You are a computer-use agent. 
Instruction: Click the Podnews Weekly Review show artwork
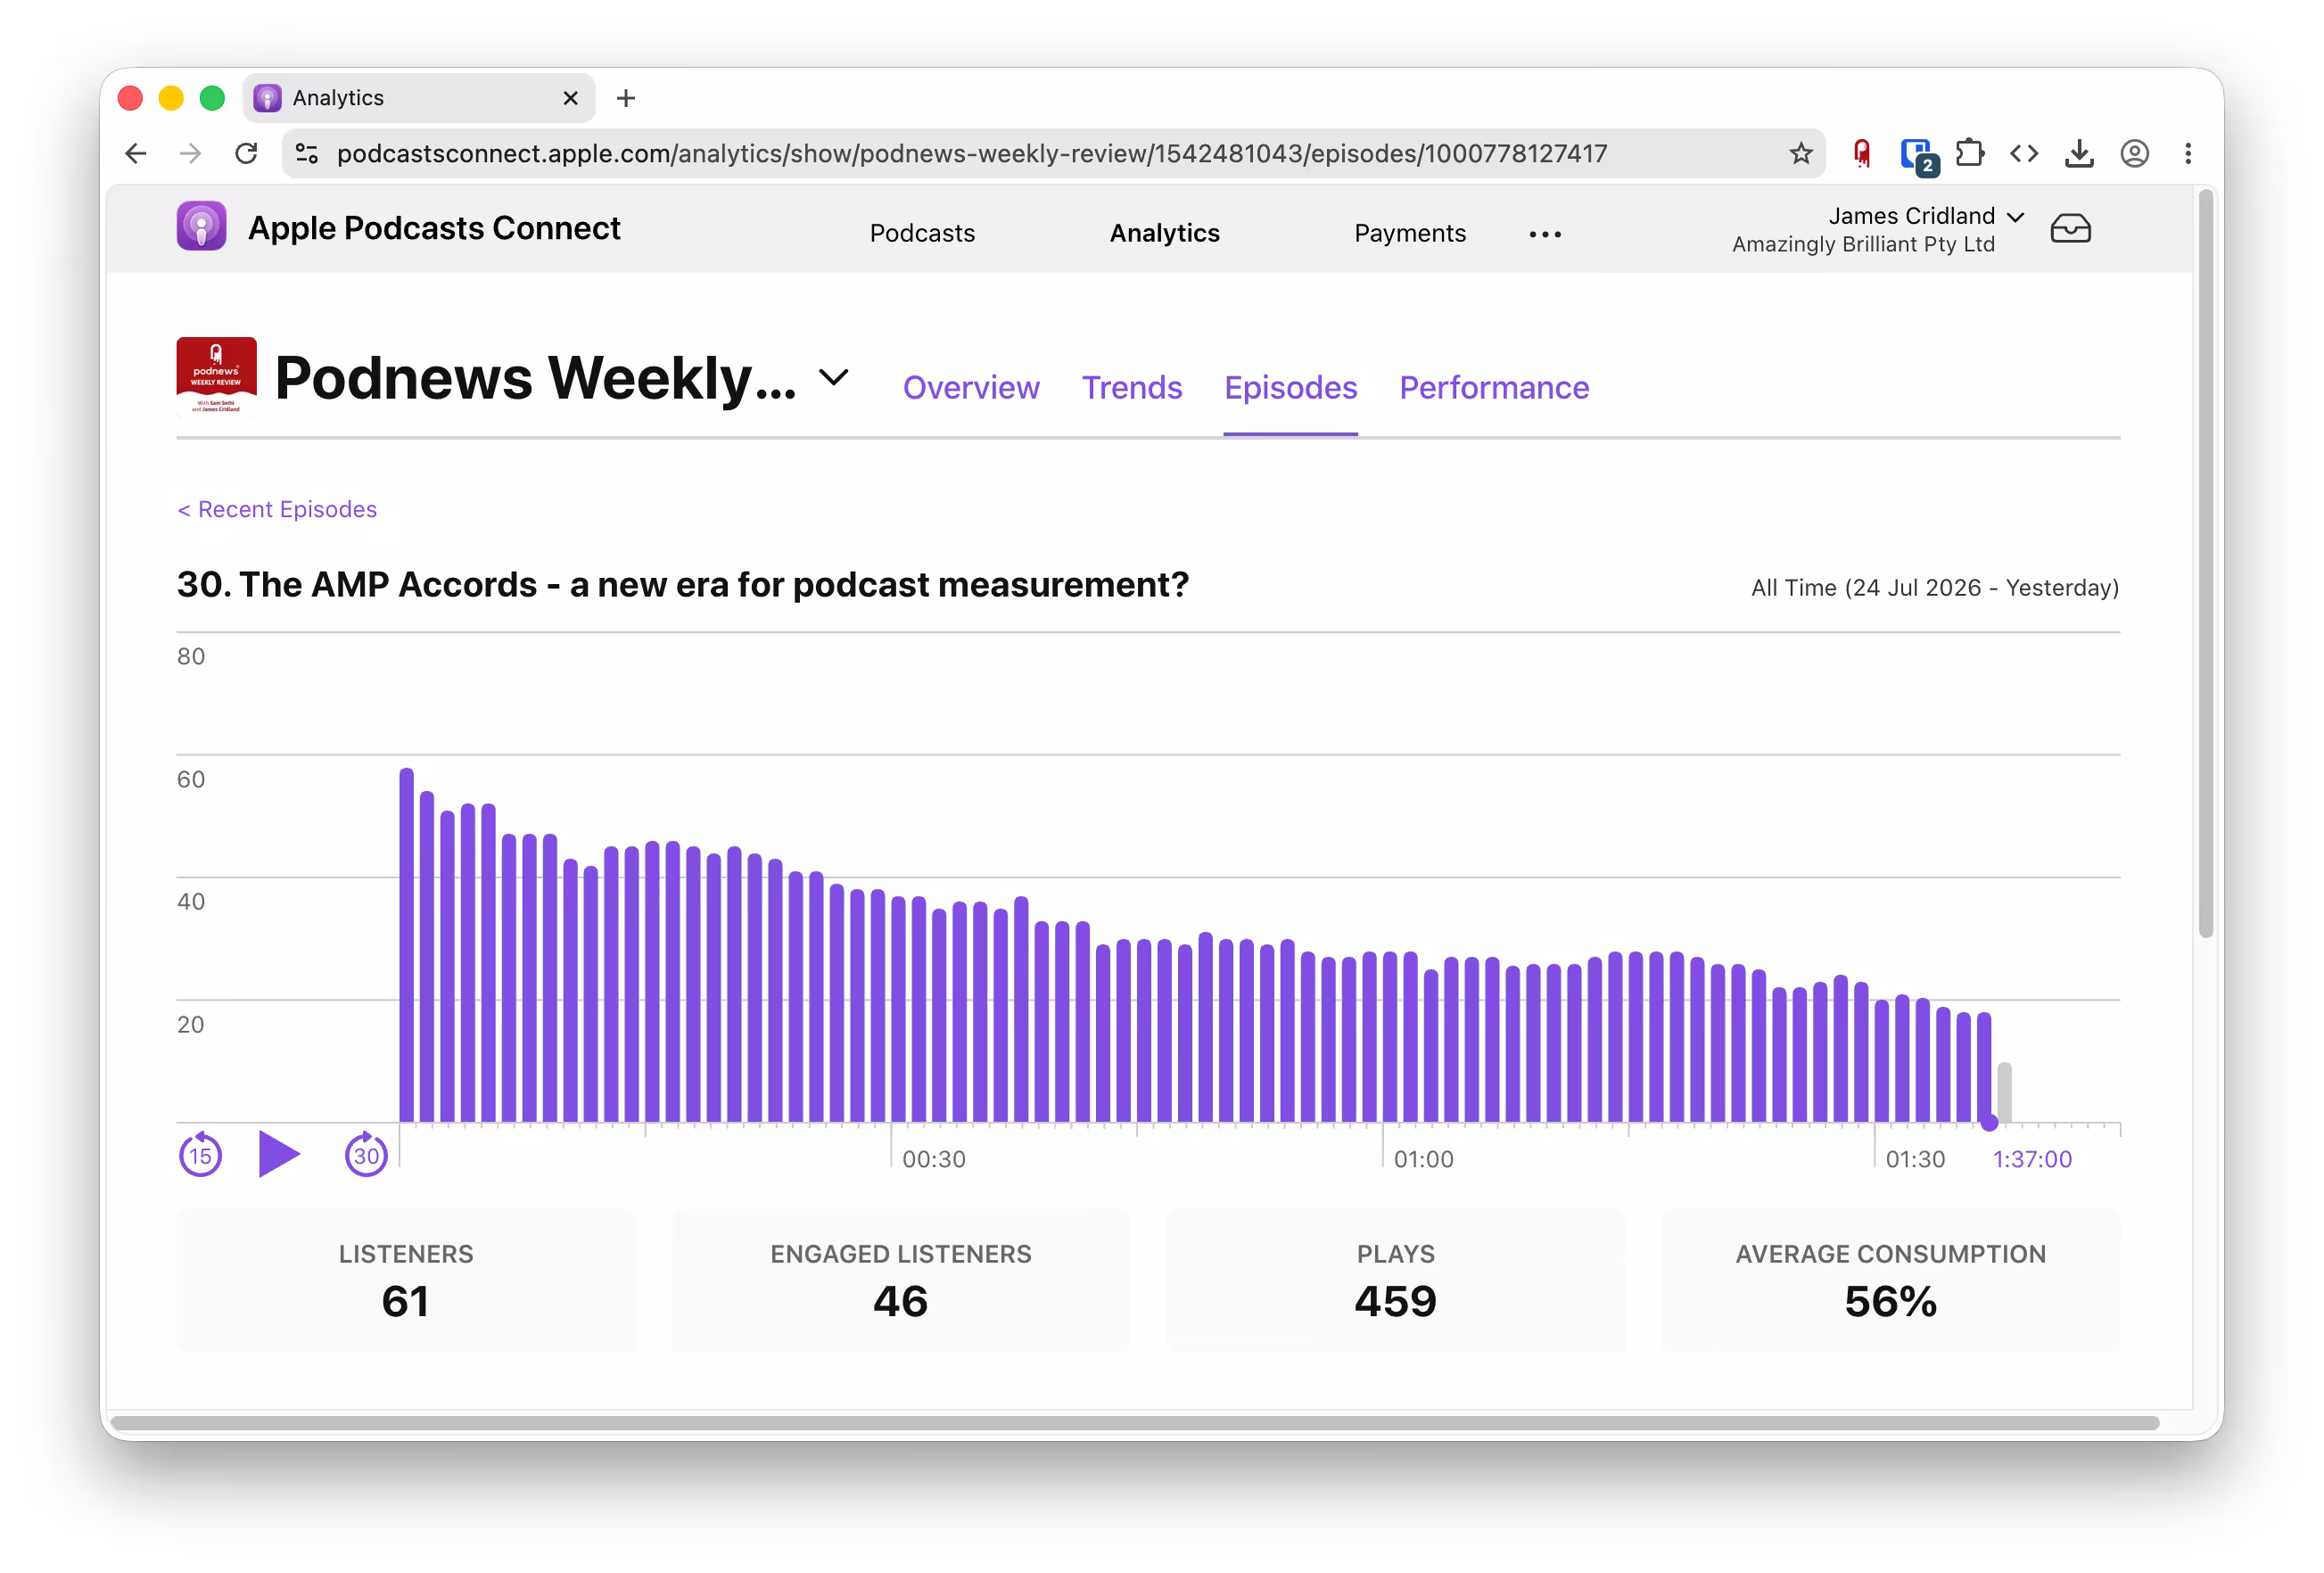[x=216, y=377]
